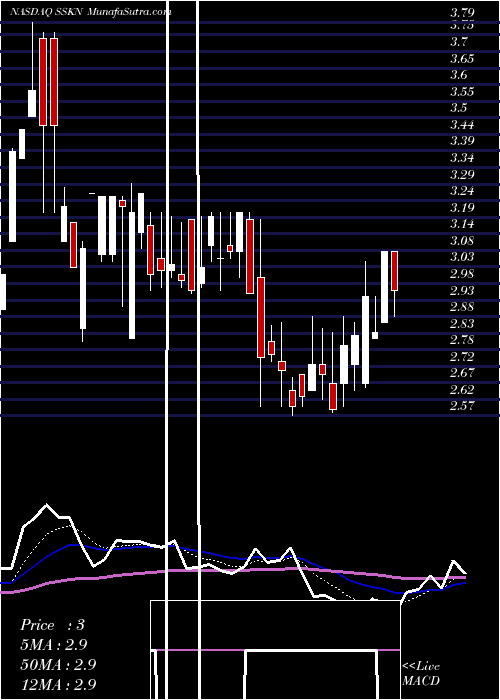Screen dimensions: 500x700
Task: Click the 'Price : 3' readout
Action: click(x=53, y=625)
